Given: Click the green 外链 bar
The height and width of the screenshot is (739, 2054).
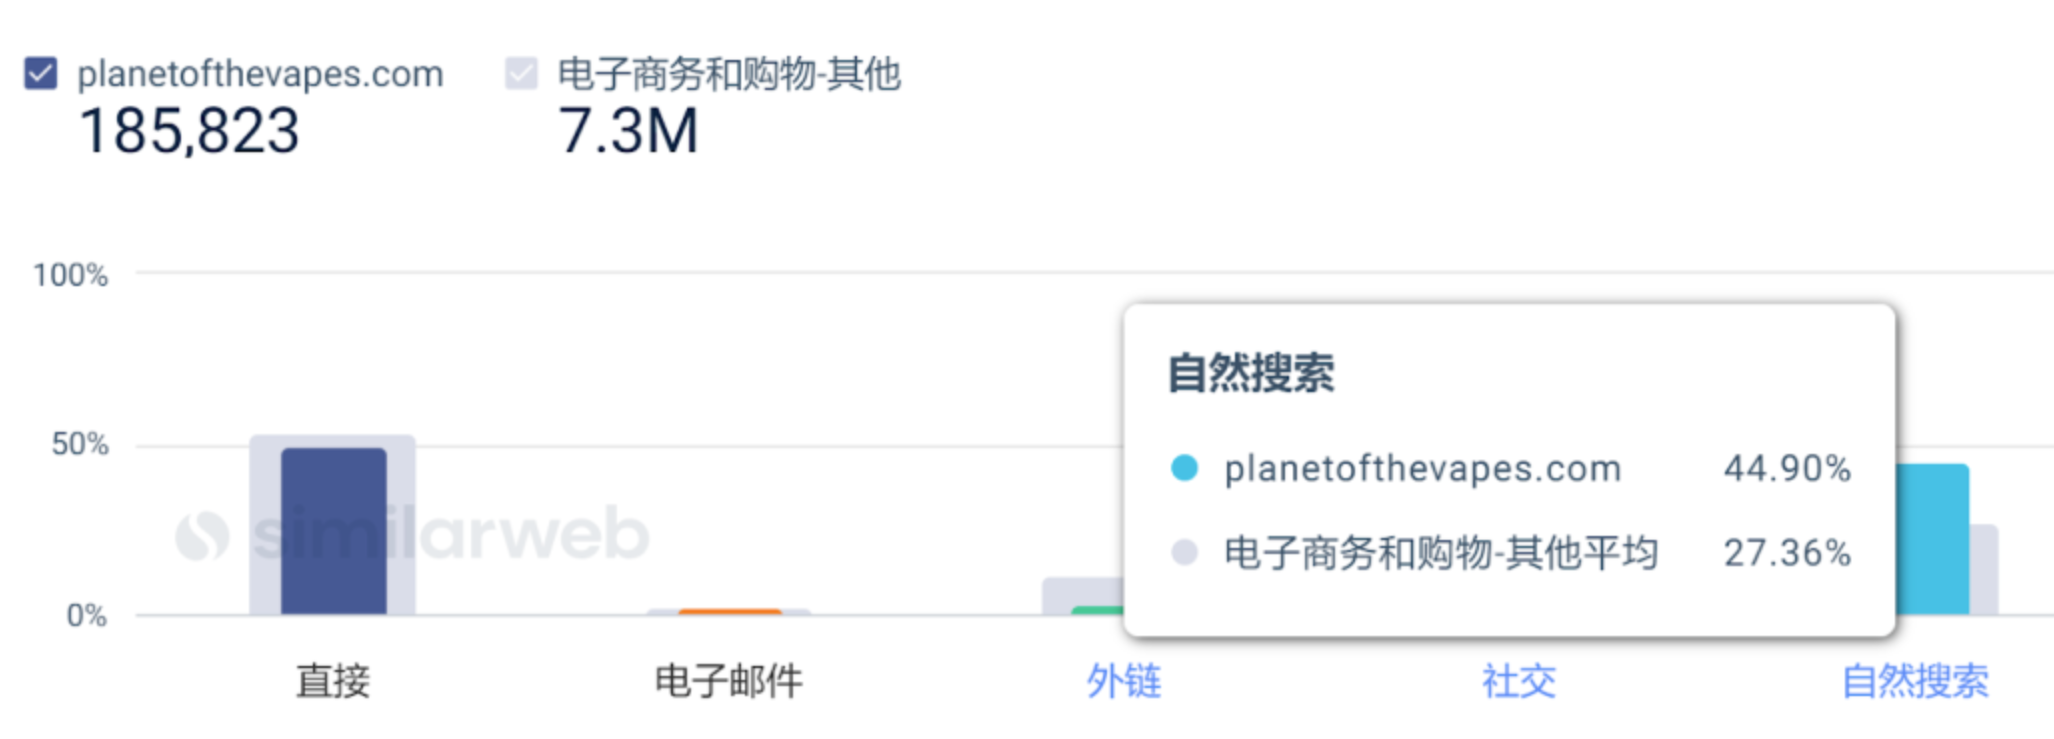Looking at the screenshot, I should coord(1098,610).
